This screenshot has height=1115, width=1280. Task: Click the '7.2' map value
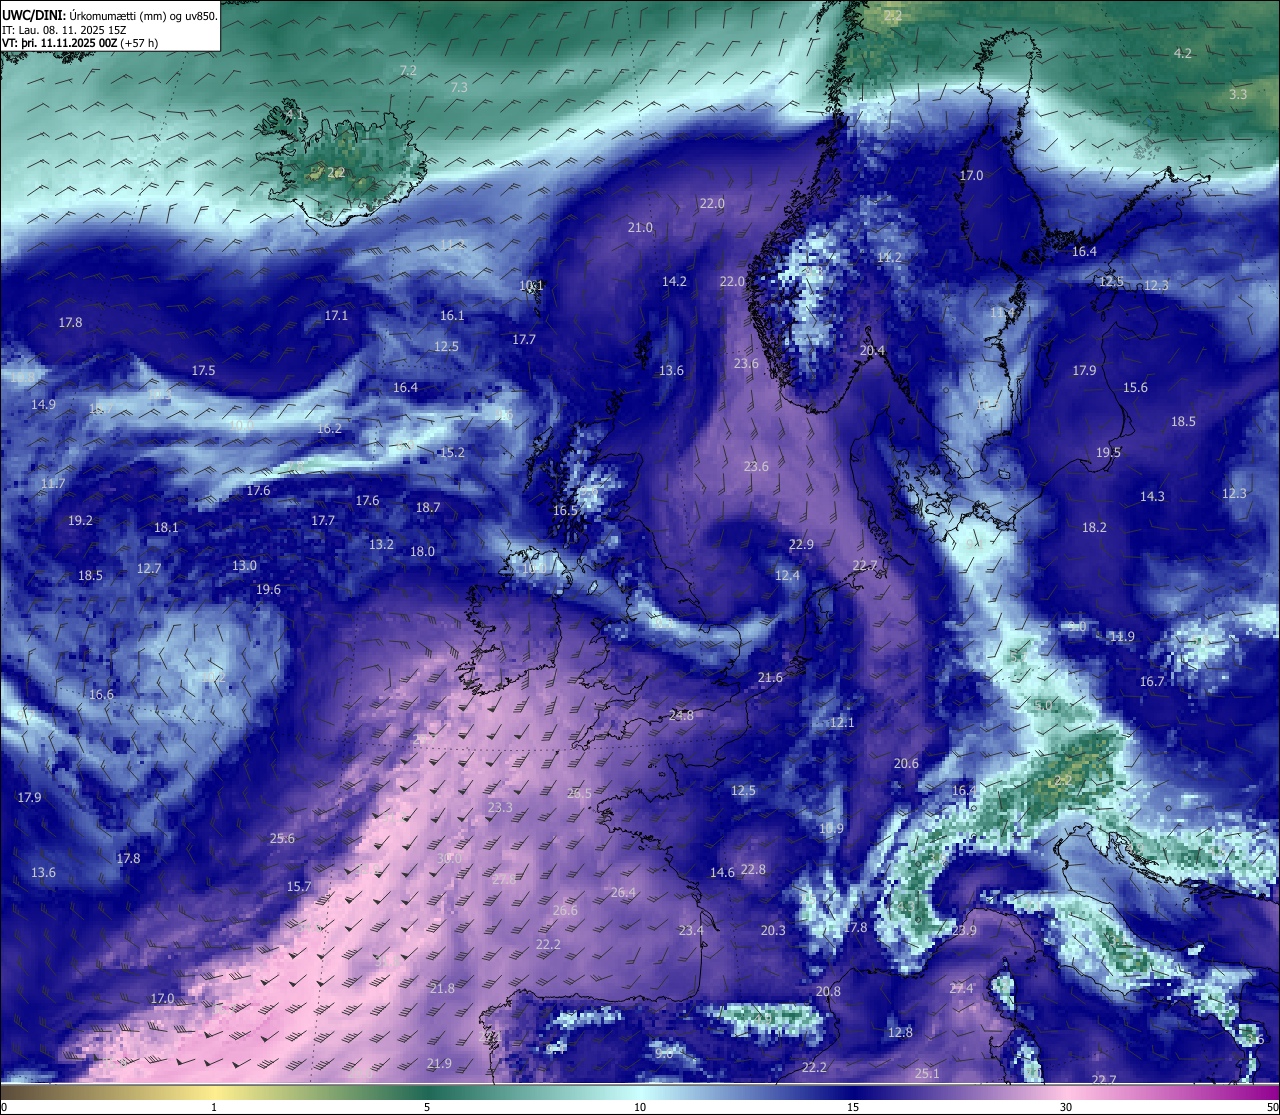[408, 70]
